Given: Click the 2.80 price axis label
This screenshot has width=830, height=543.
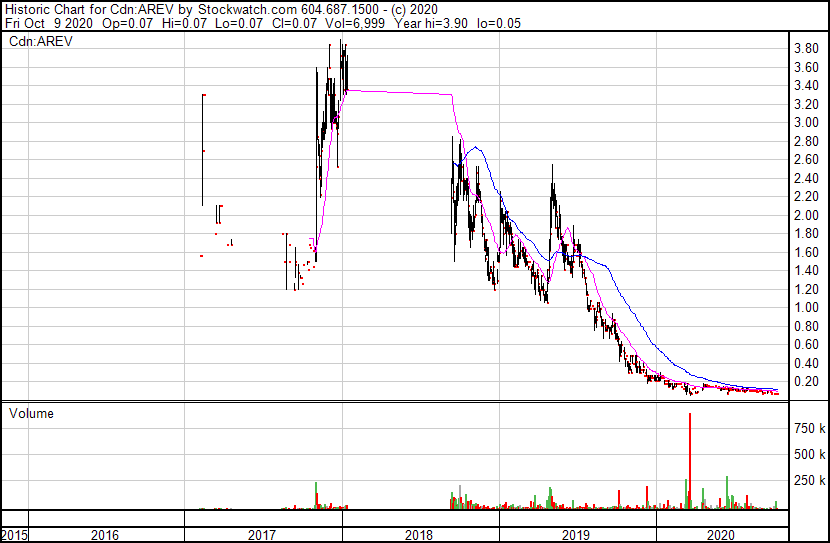Looking at the screenshot, I should (x=806, y=141).
